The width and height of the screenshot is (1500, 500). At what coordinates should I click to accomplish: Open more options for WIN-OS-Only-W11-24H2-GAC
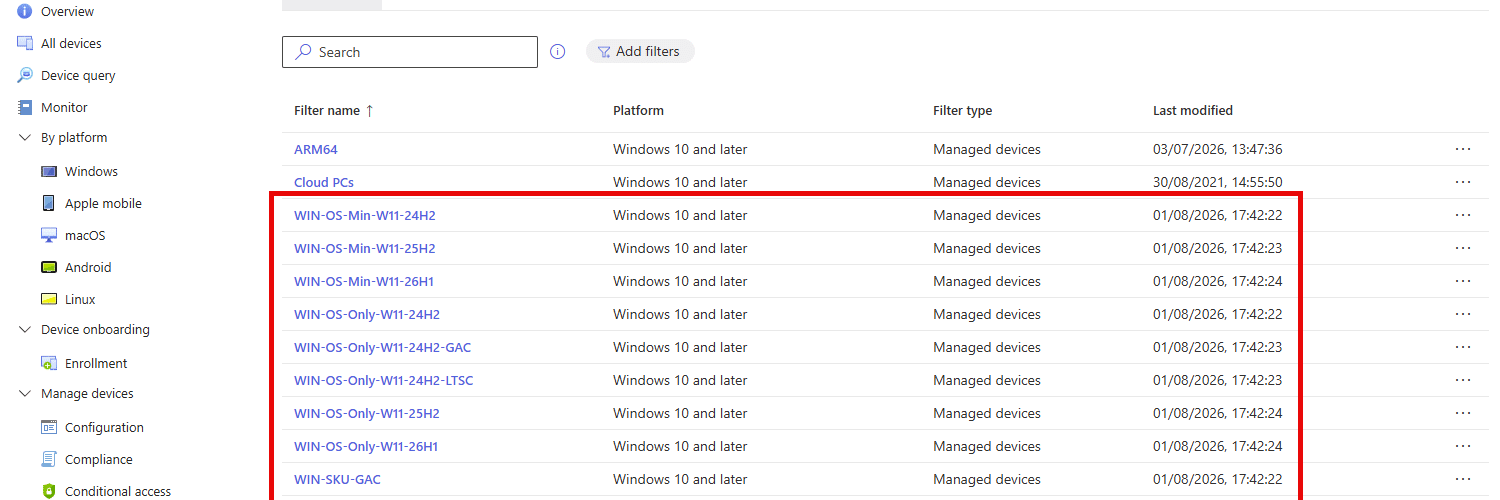pos(1463,347)
